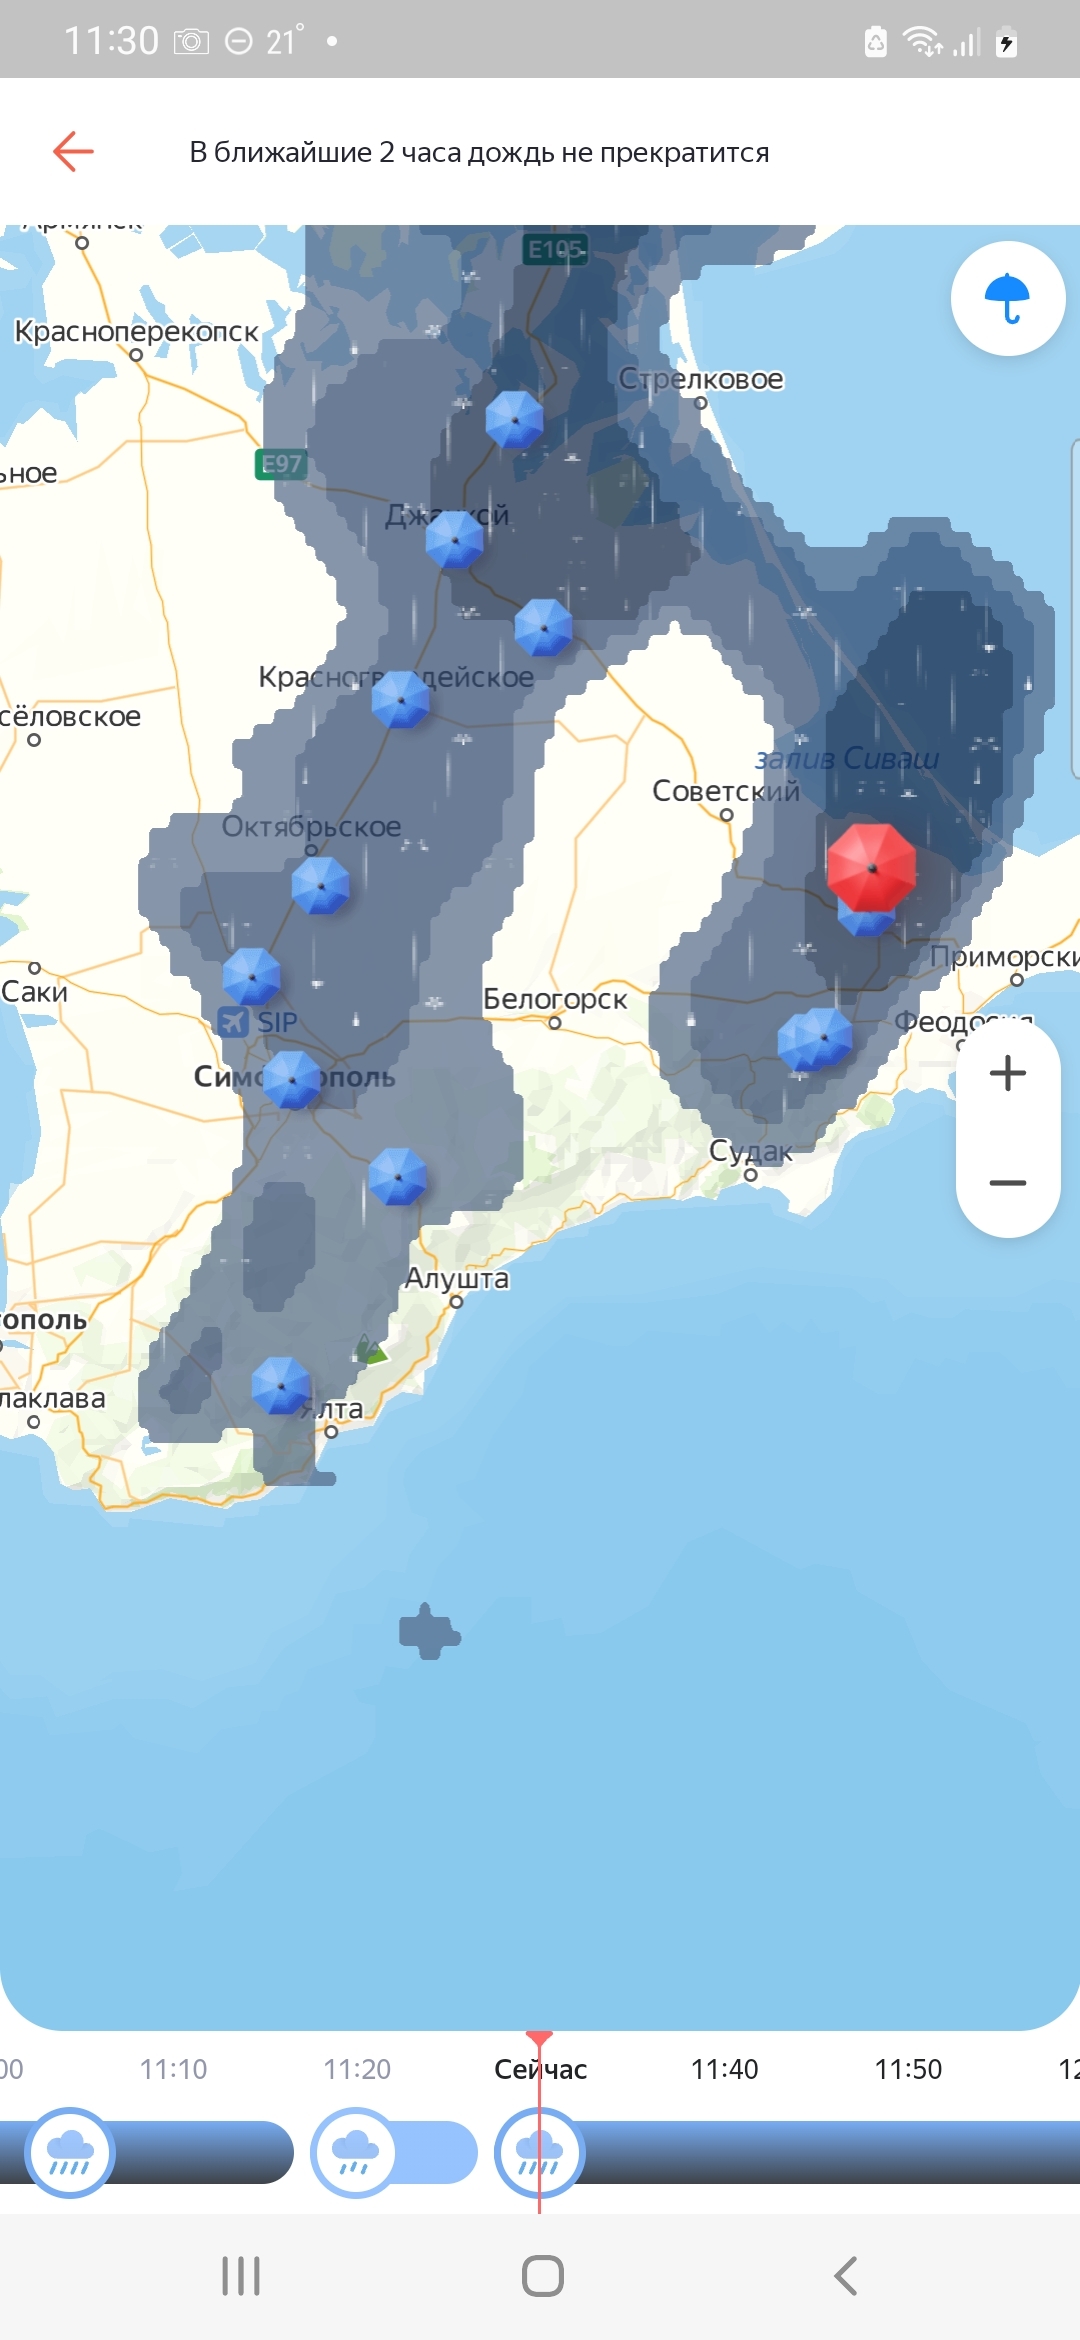Tap the leftmost rain cloud timeline icon
This screenshot has width=1080, height=2340.
tap(70, 2152)
